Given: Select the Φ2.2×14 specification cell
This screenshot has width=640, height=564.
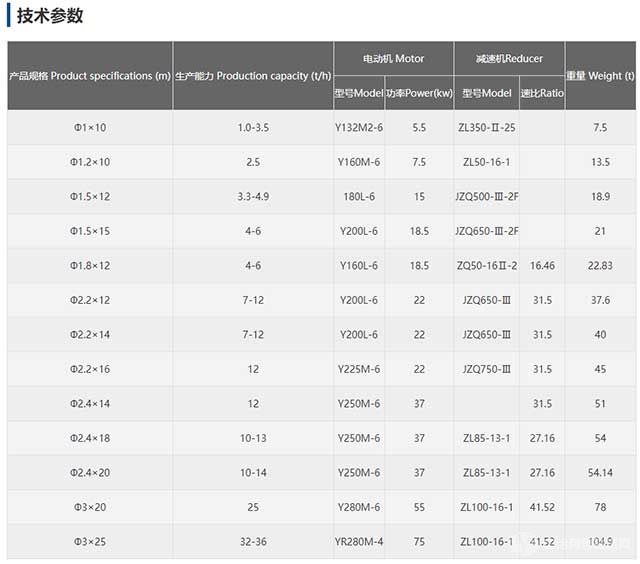Looking at the screenshot, I should (90, 335).
